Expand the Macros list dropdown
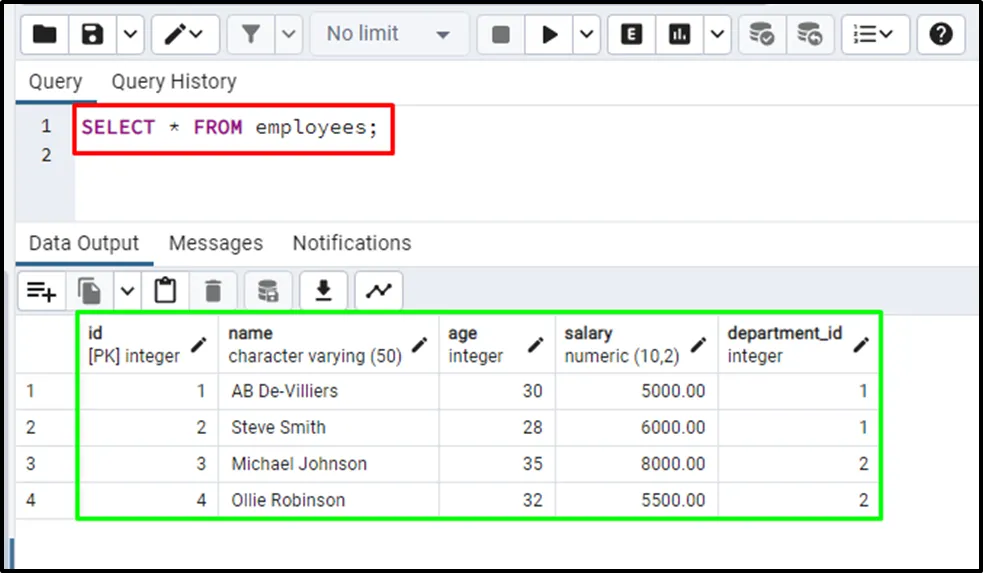This screenshot has width=983, height=573. click(x=875, y=35)
